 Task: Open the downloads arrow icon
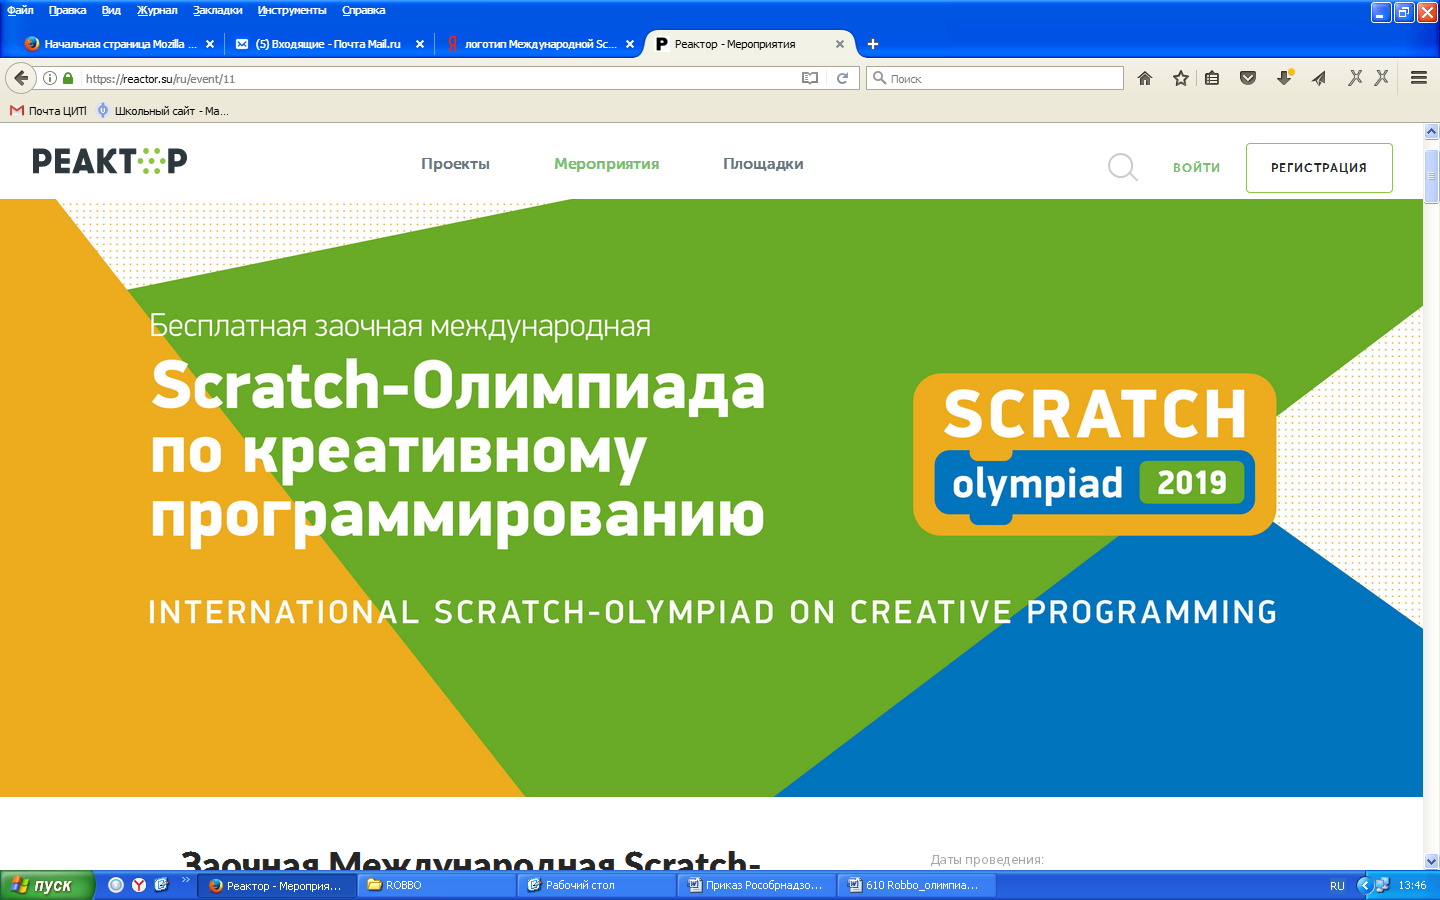[1285, 78]
